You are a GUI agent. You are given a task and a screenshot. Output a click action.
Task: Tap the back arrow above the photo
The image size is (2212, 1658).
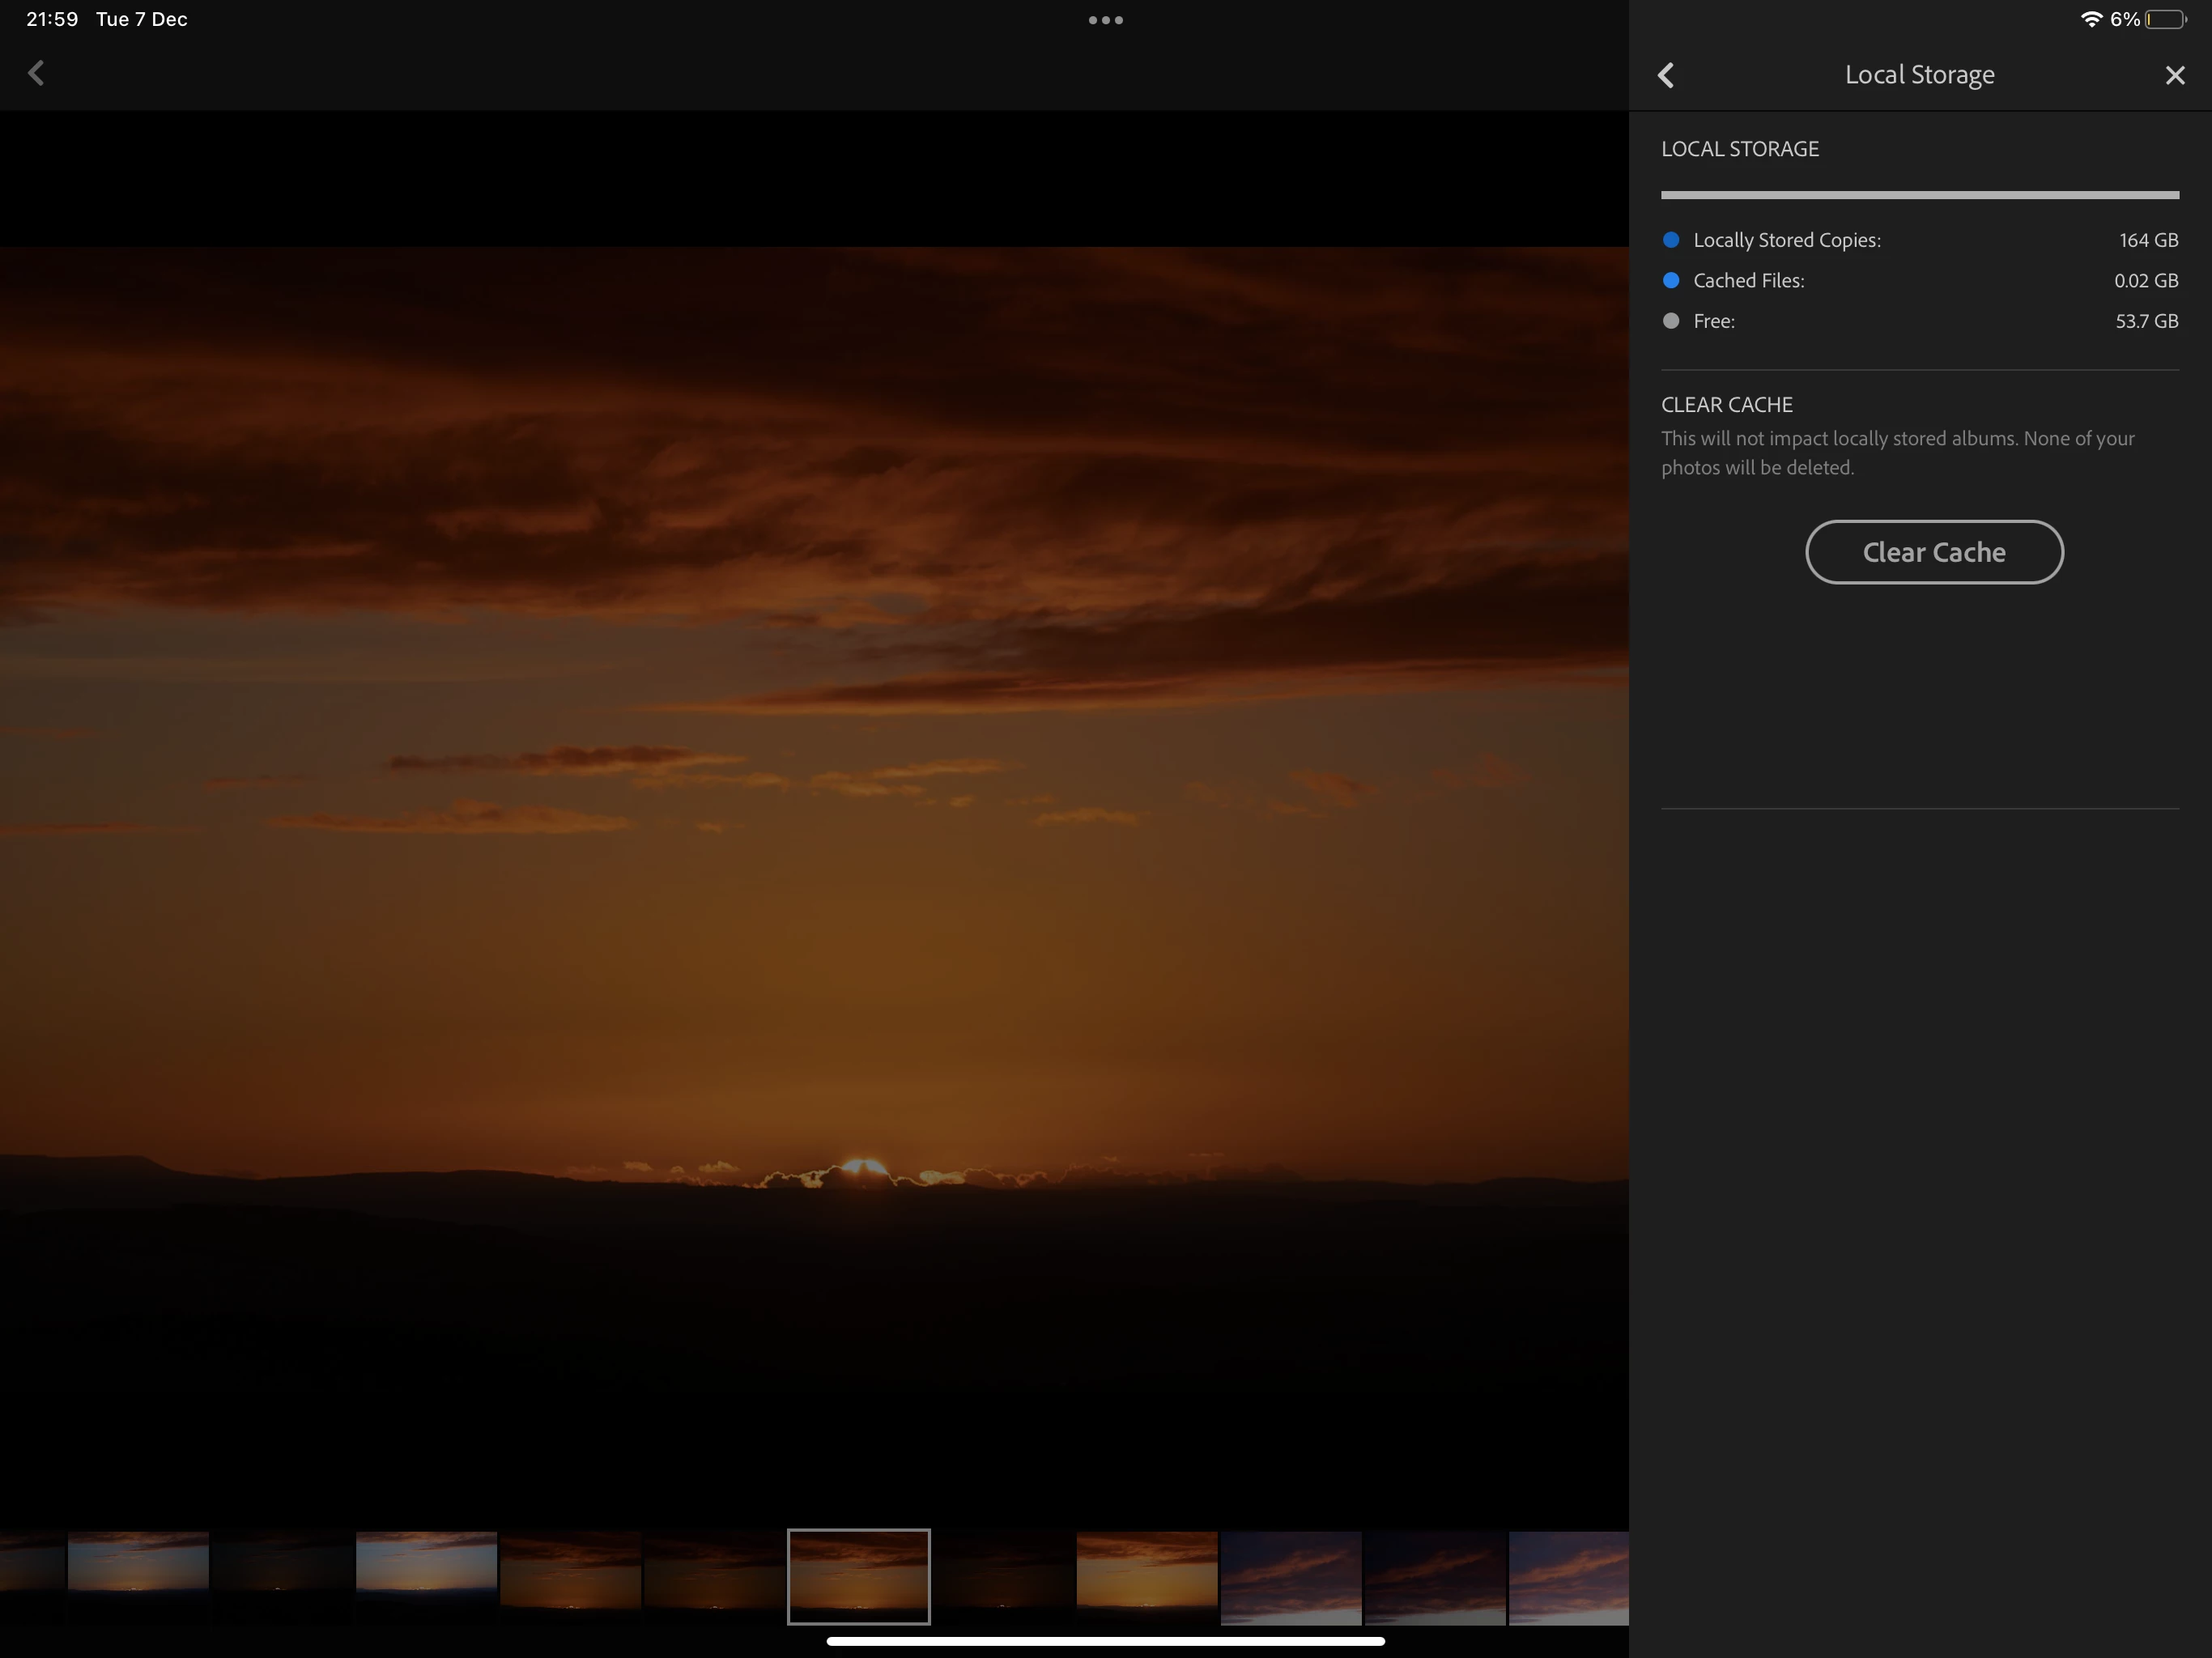coord(36,73)
